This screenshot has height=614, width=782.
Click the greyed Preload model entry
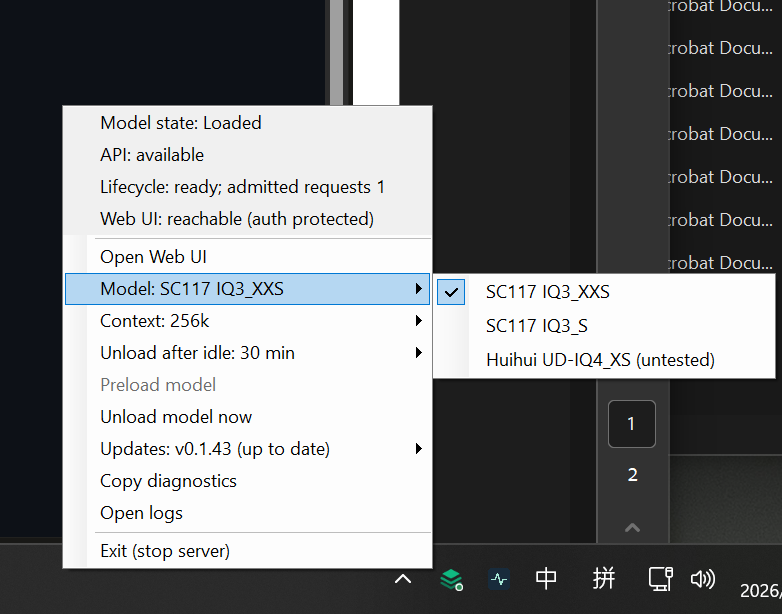click(x=247, y=385)
